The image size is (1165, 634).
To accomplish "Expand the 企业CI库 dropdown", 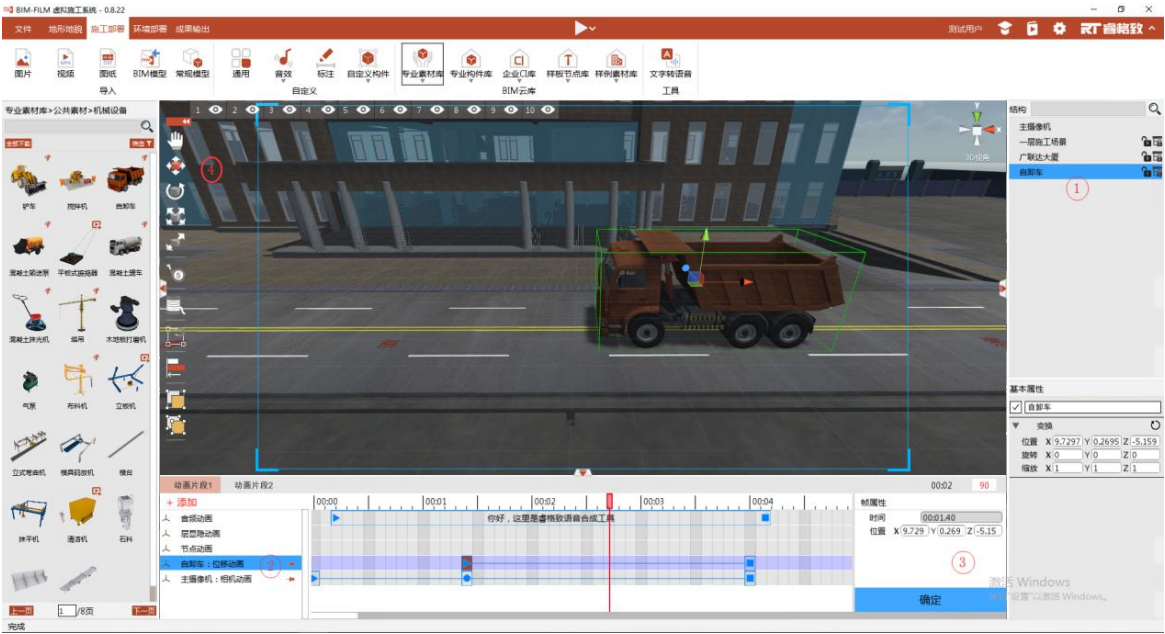I will [x=519, y=80].
